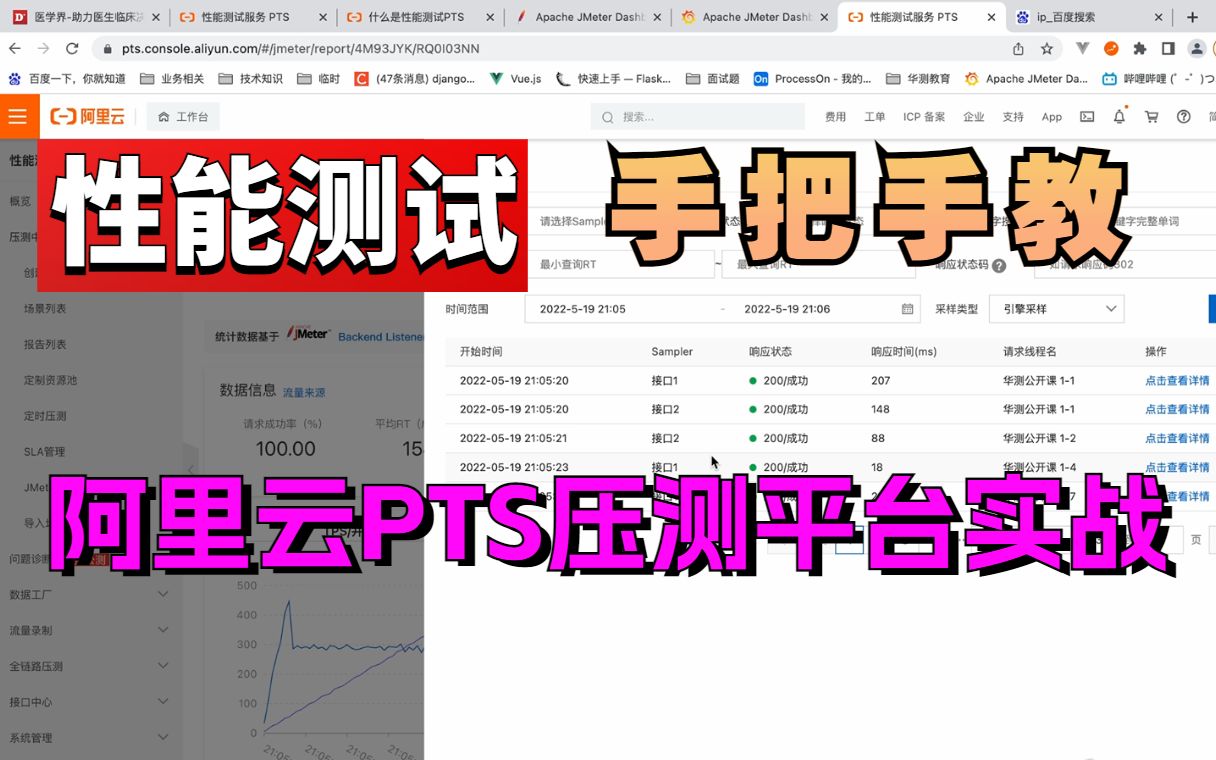The height and width of the screenshot is (760, 1216).
Task: Open the 百度一下,你就知道 bookmark
Action: [x=67, y=79]
